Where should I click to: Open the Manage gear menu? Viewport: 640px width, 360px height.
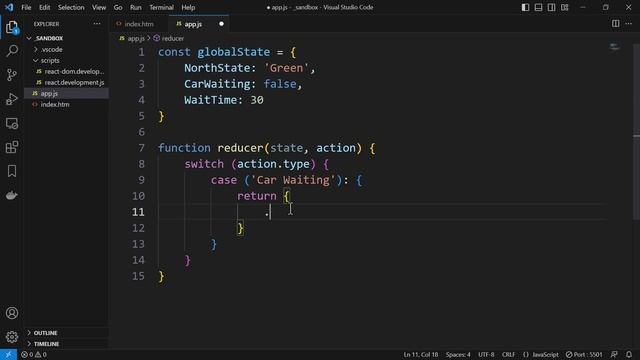pos(12,337)
